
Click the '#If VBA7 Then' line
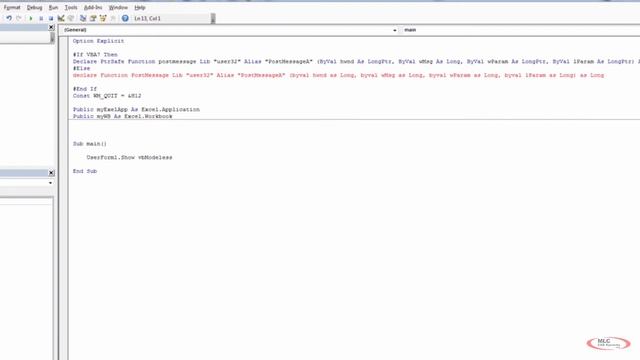click(x=95, y=55)
